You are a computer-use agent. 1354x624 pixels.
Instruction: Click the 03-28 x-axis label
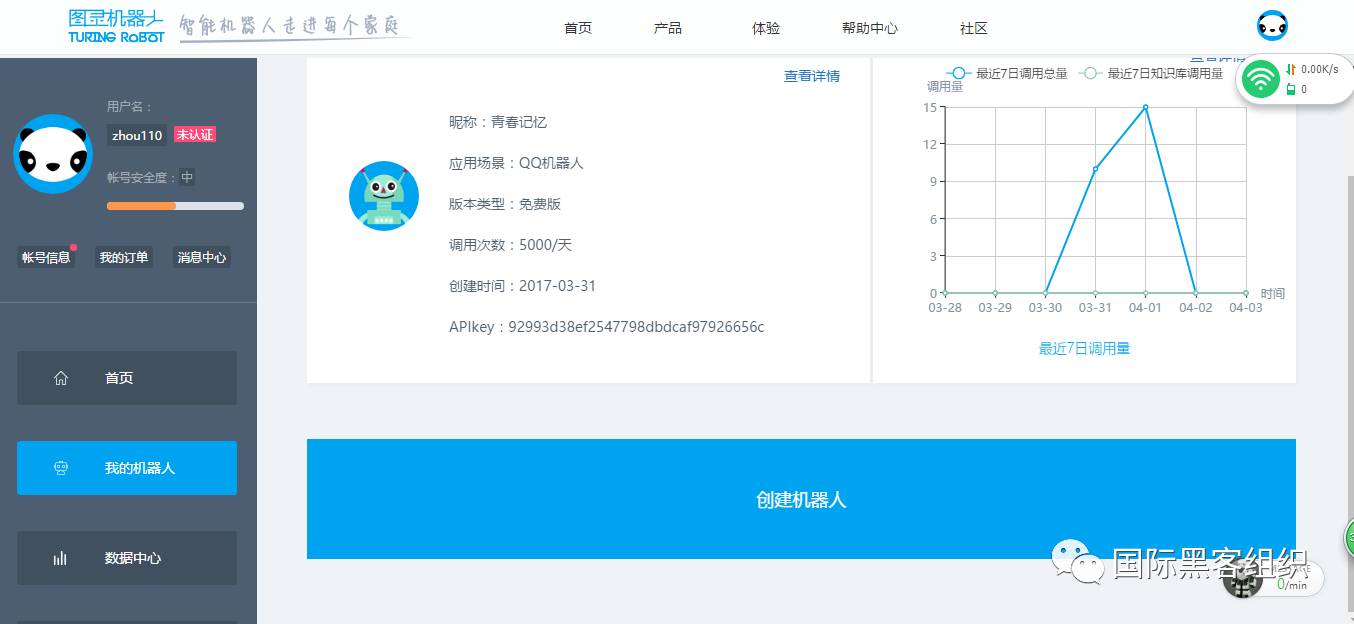point(945,308)
